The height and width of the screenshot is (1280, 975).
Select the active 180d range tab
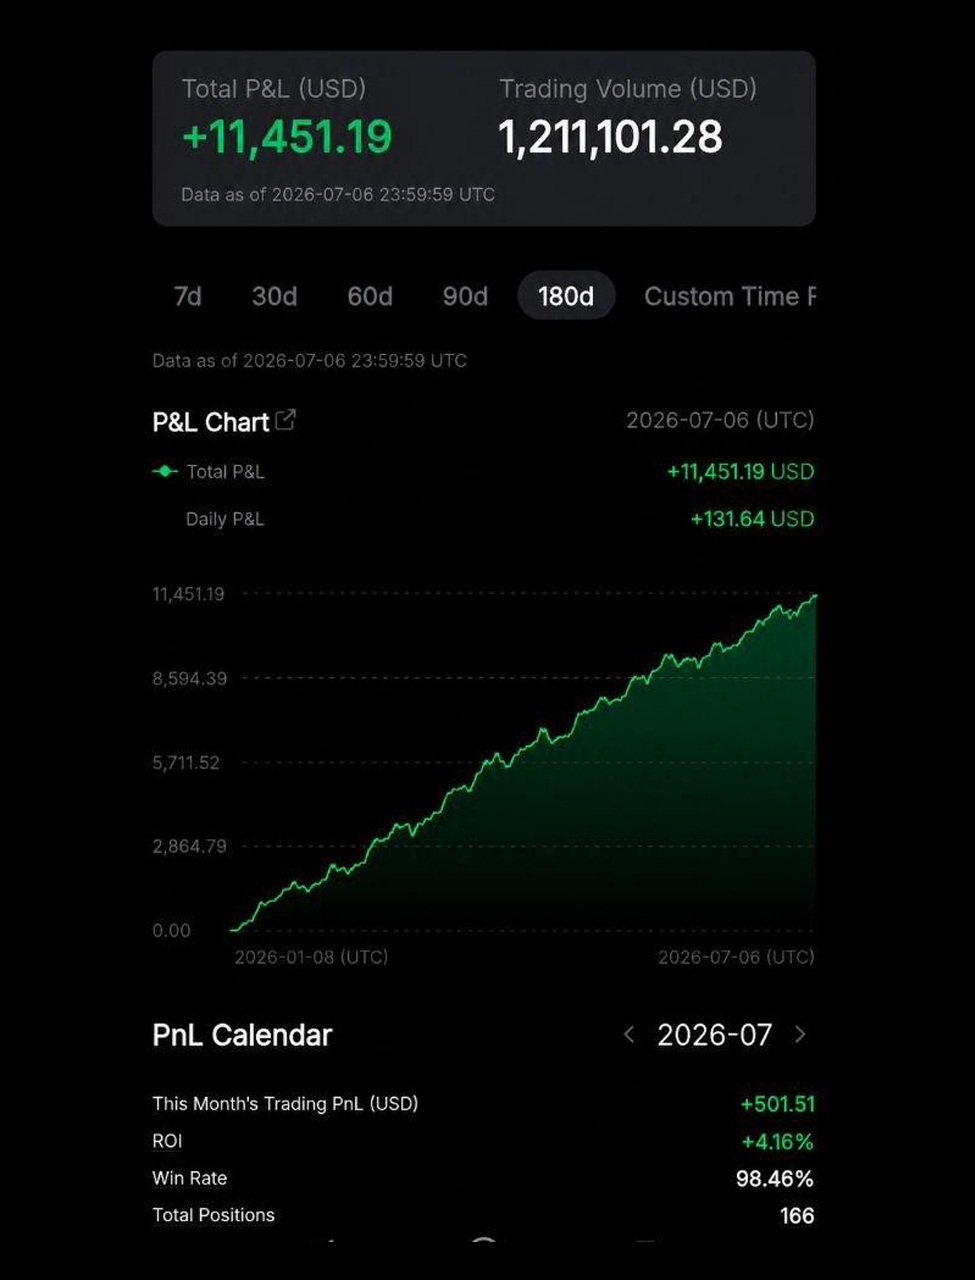tap(566, 297)
